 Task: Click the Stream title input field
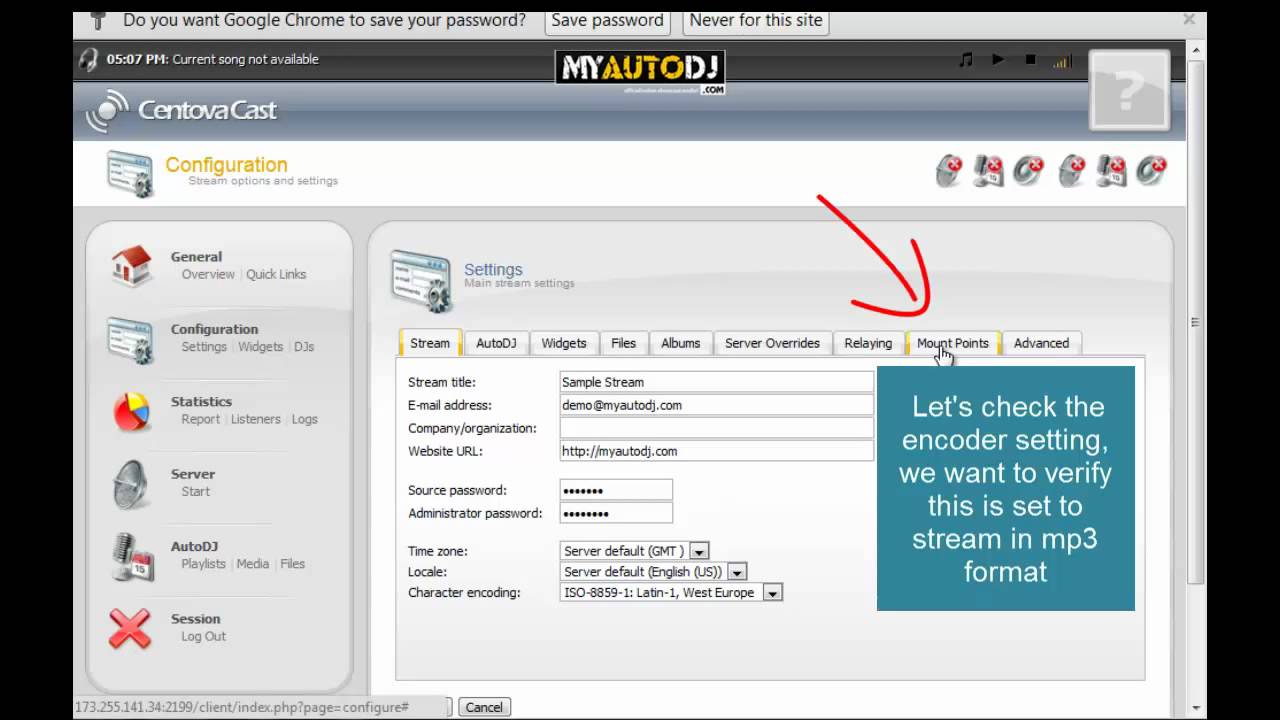[716, 382]
